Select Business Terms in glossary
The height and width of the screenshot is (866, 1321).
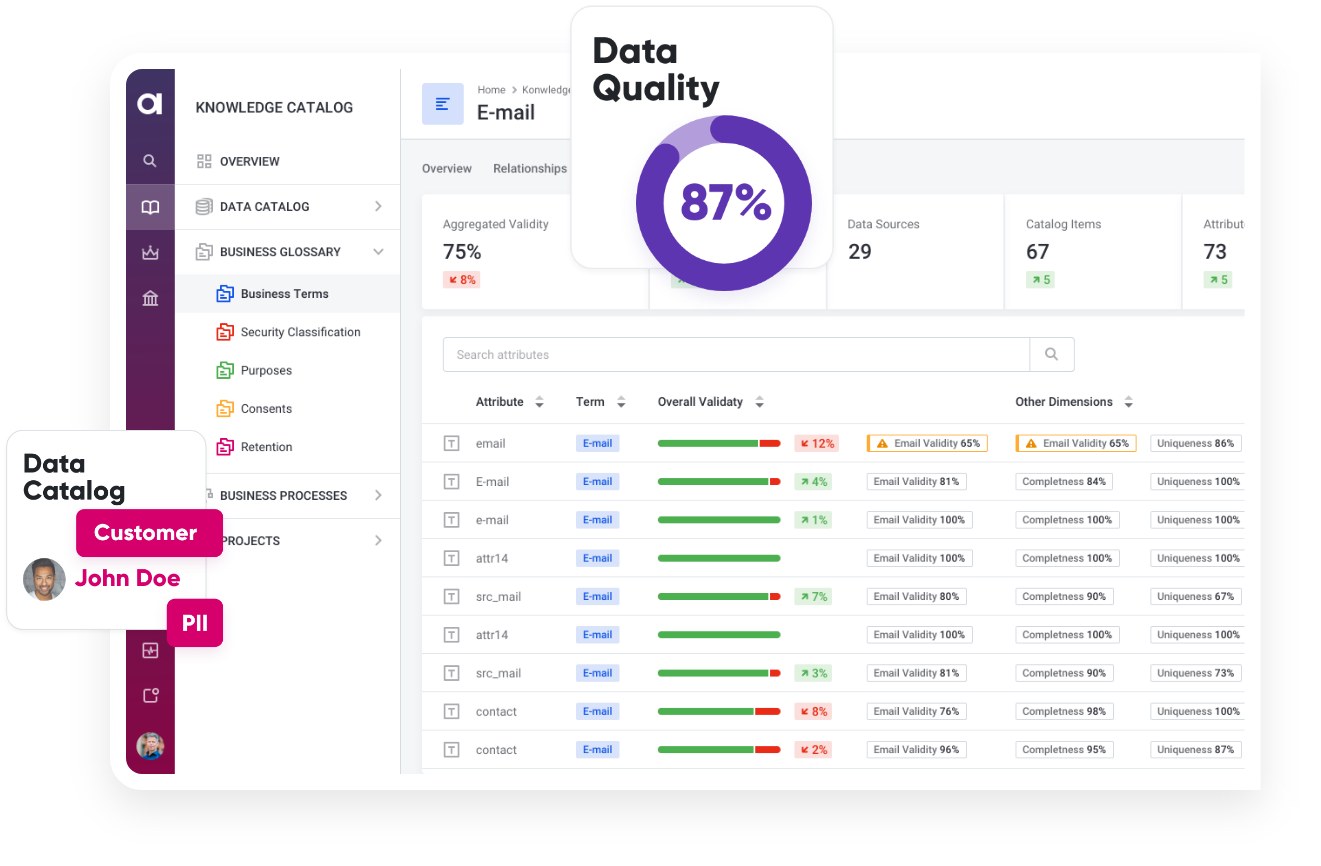pyautogui.click(x=288, y=294)
